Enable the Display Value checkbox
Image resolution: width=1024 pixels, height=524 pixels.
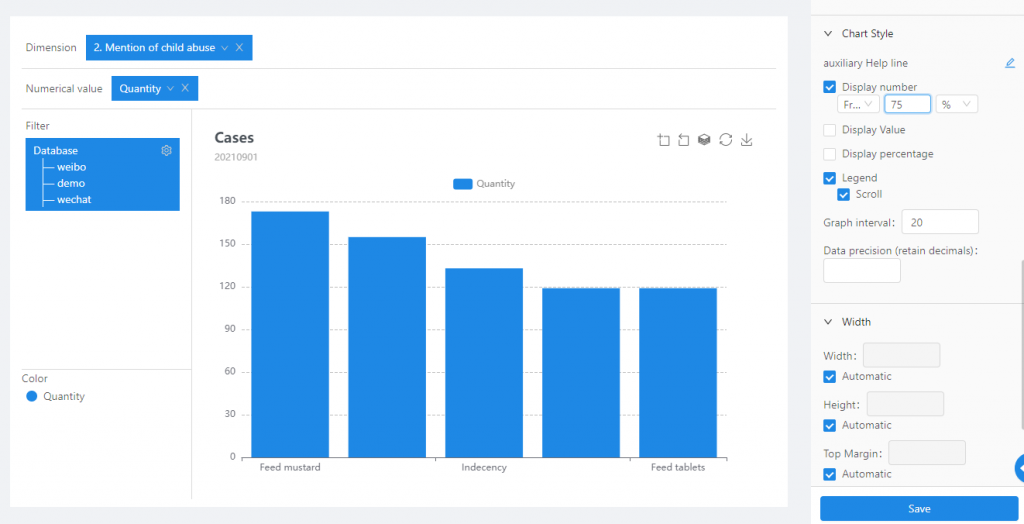[830, 130]
